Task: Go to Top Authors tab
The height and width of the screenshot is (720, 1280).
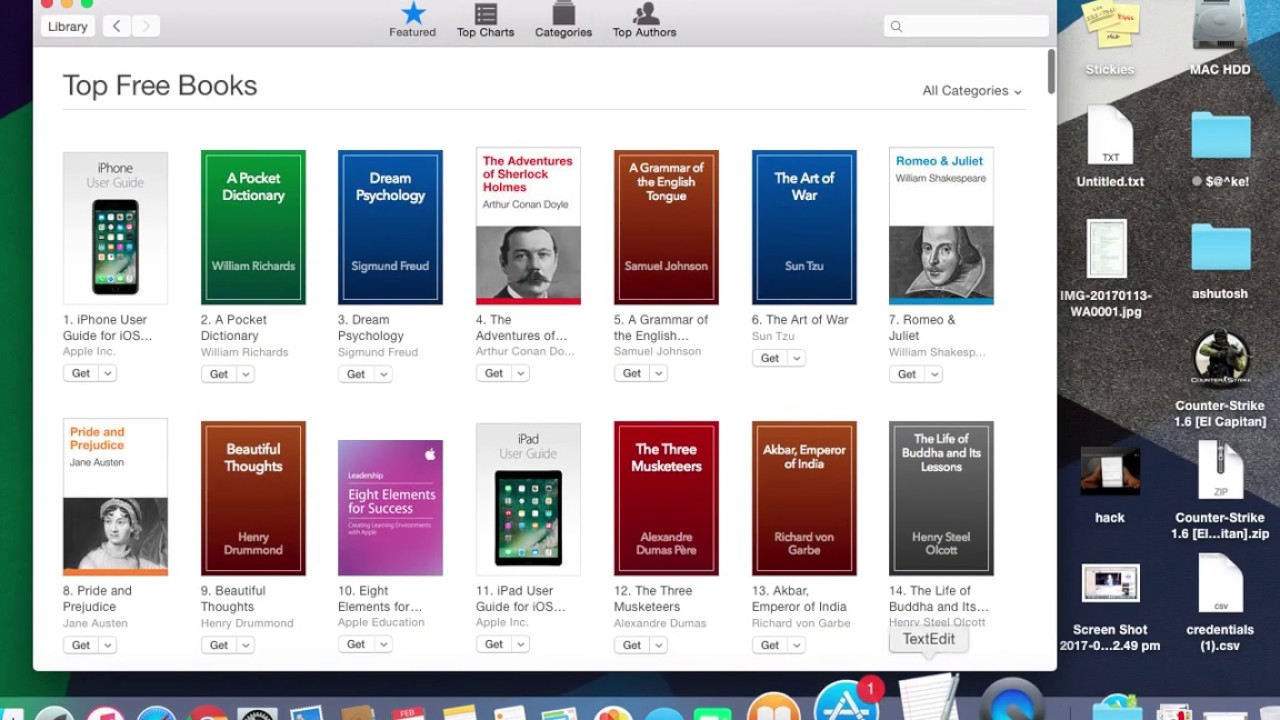Action: [644, 20]
